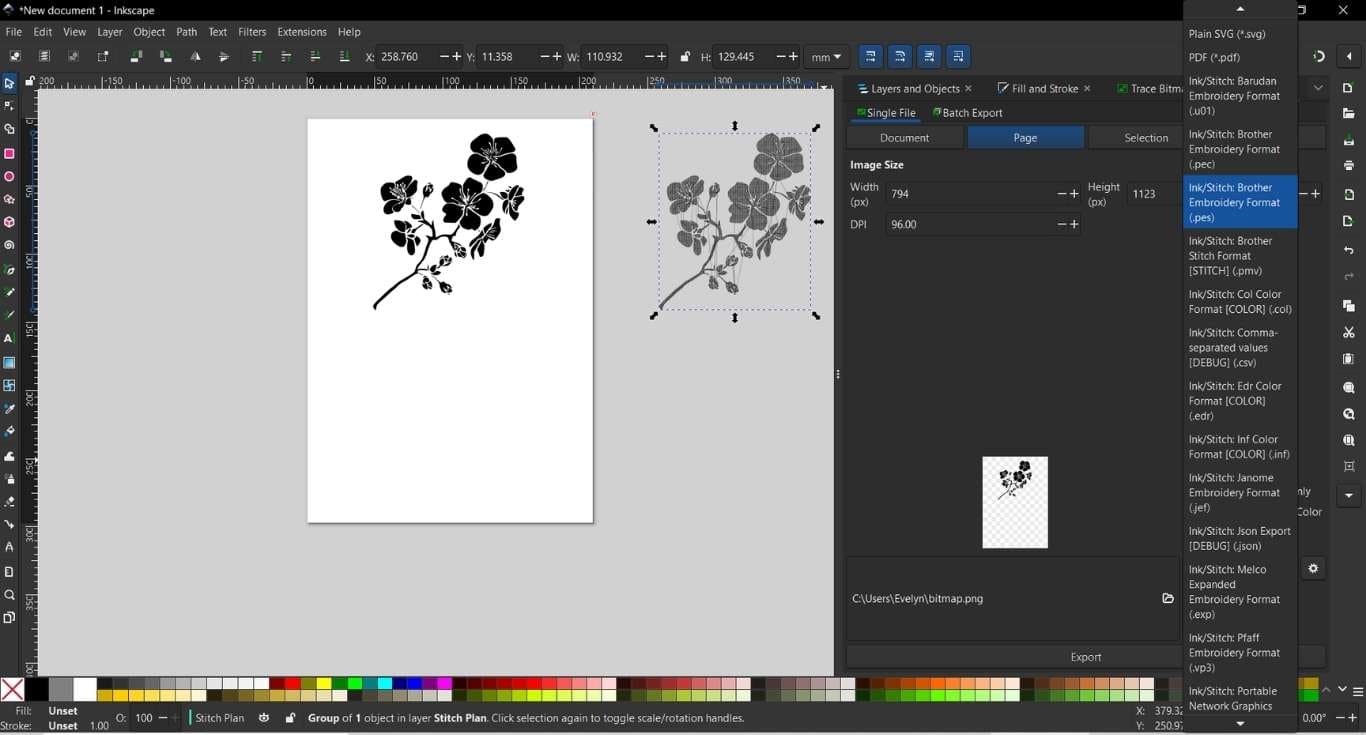Screen dimensions: 1366x735
Task: Choose the Spray tool
Action: [9, 479]
